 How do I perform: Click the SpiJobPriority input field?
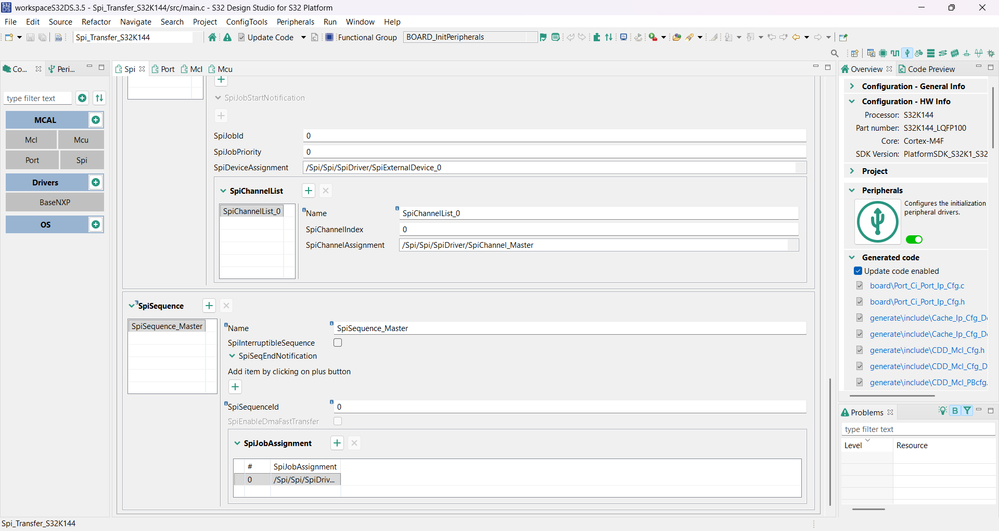(554, 152)
